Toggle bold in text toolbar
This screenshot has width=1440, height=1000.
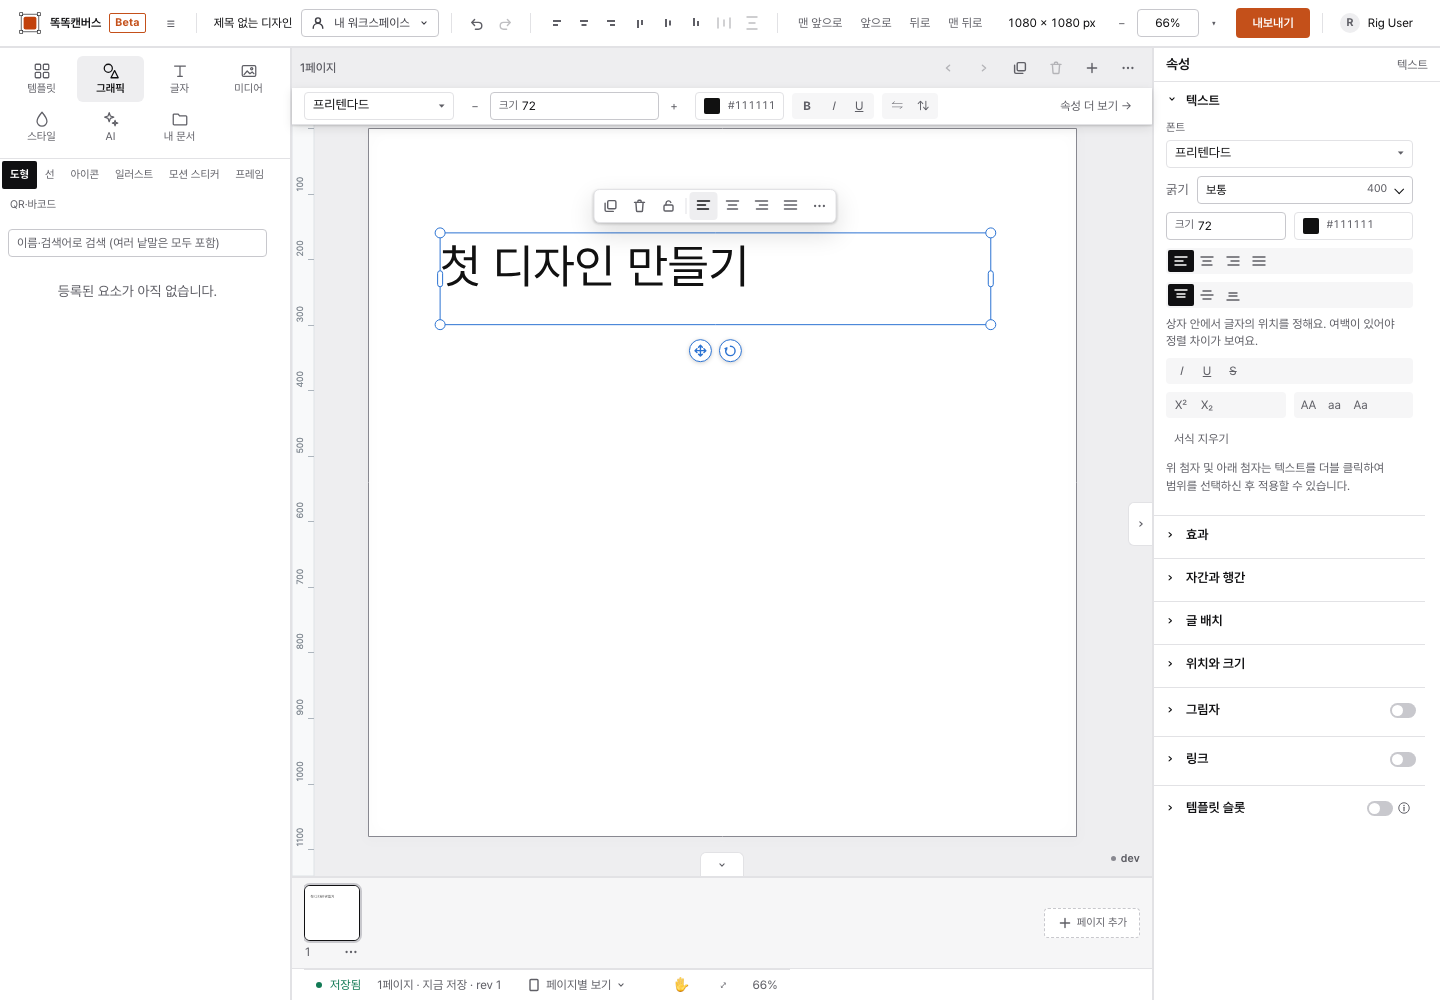(807, 106)
